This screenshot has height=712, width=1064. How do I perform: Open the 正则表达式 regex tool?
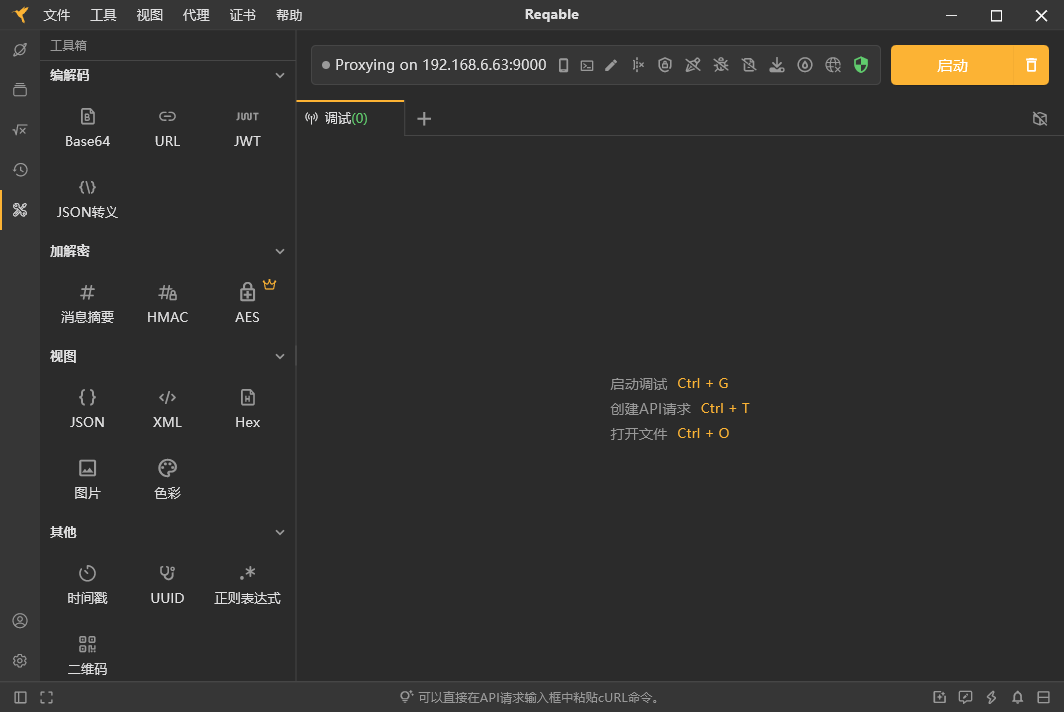247,584
